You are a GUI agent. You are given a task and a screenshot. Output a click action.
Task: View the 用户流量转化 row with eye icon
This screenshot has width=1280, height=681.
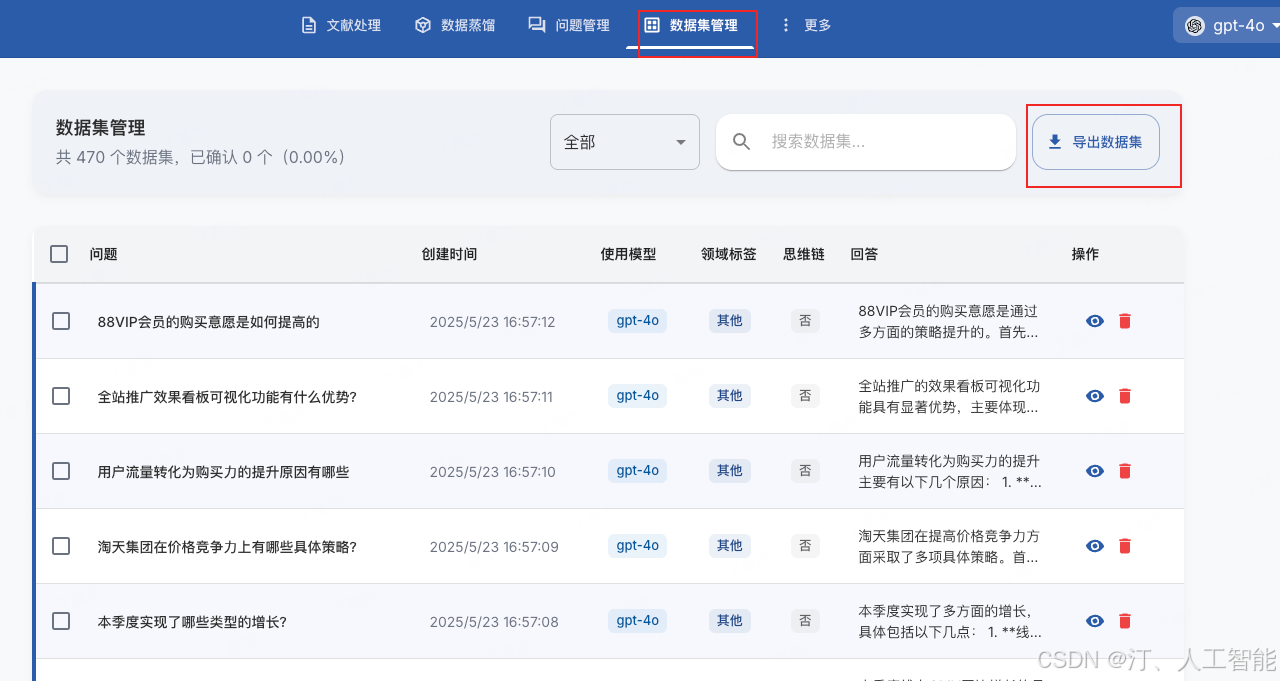click(x=1095, y=471)
